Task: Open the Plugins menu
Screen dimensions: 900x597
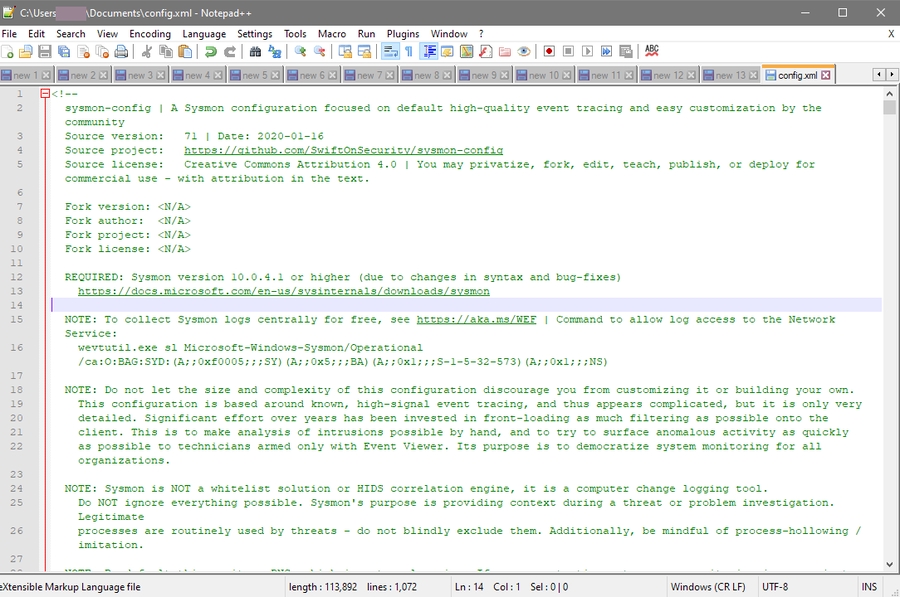Action: pos(403,34)
